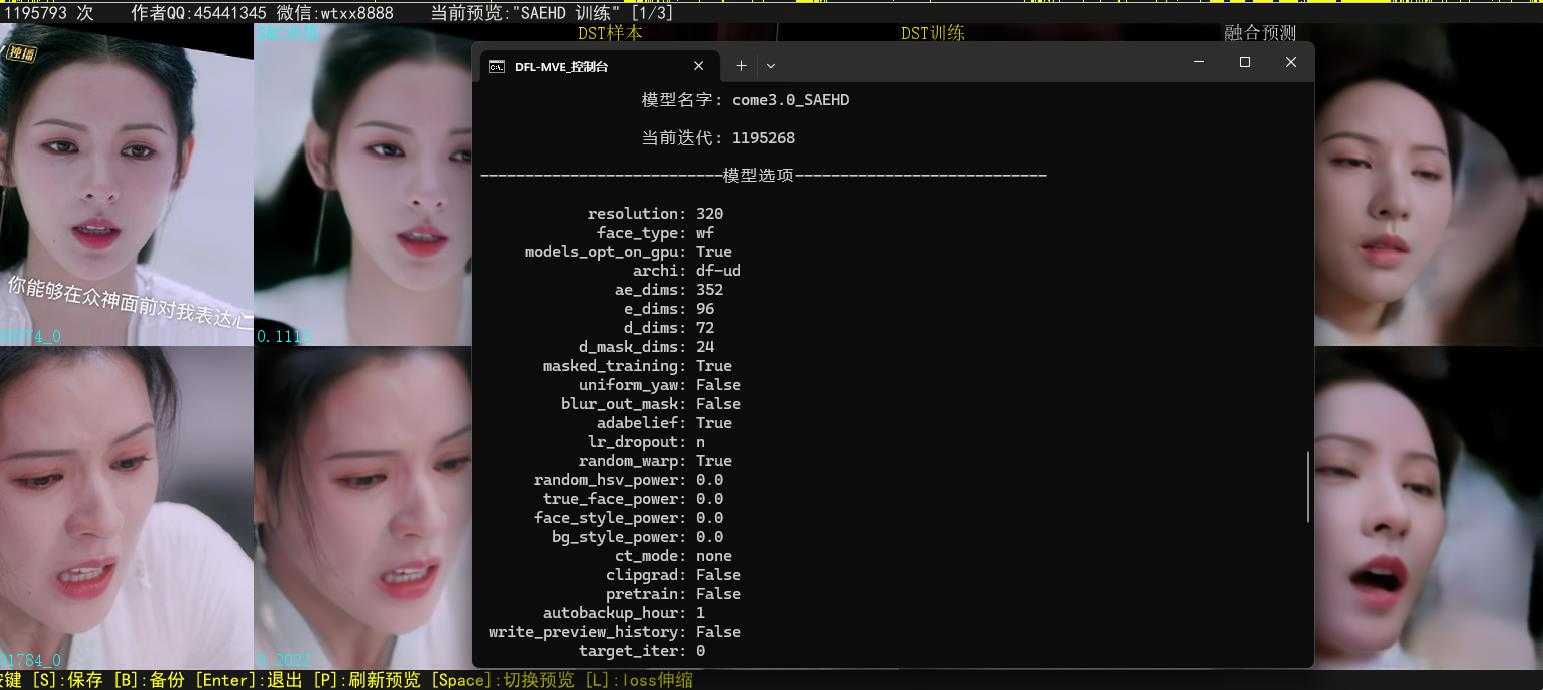Click the [B]:备份 backup hint

pos(150,679)
